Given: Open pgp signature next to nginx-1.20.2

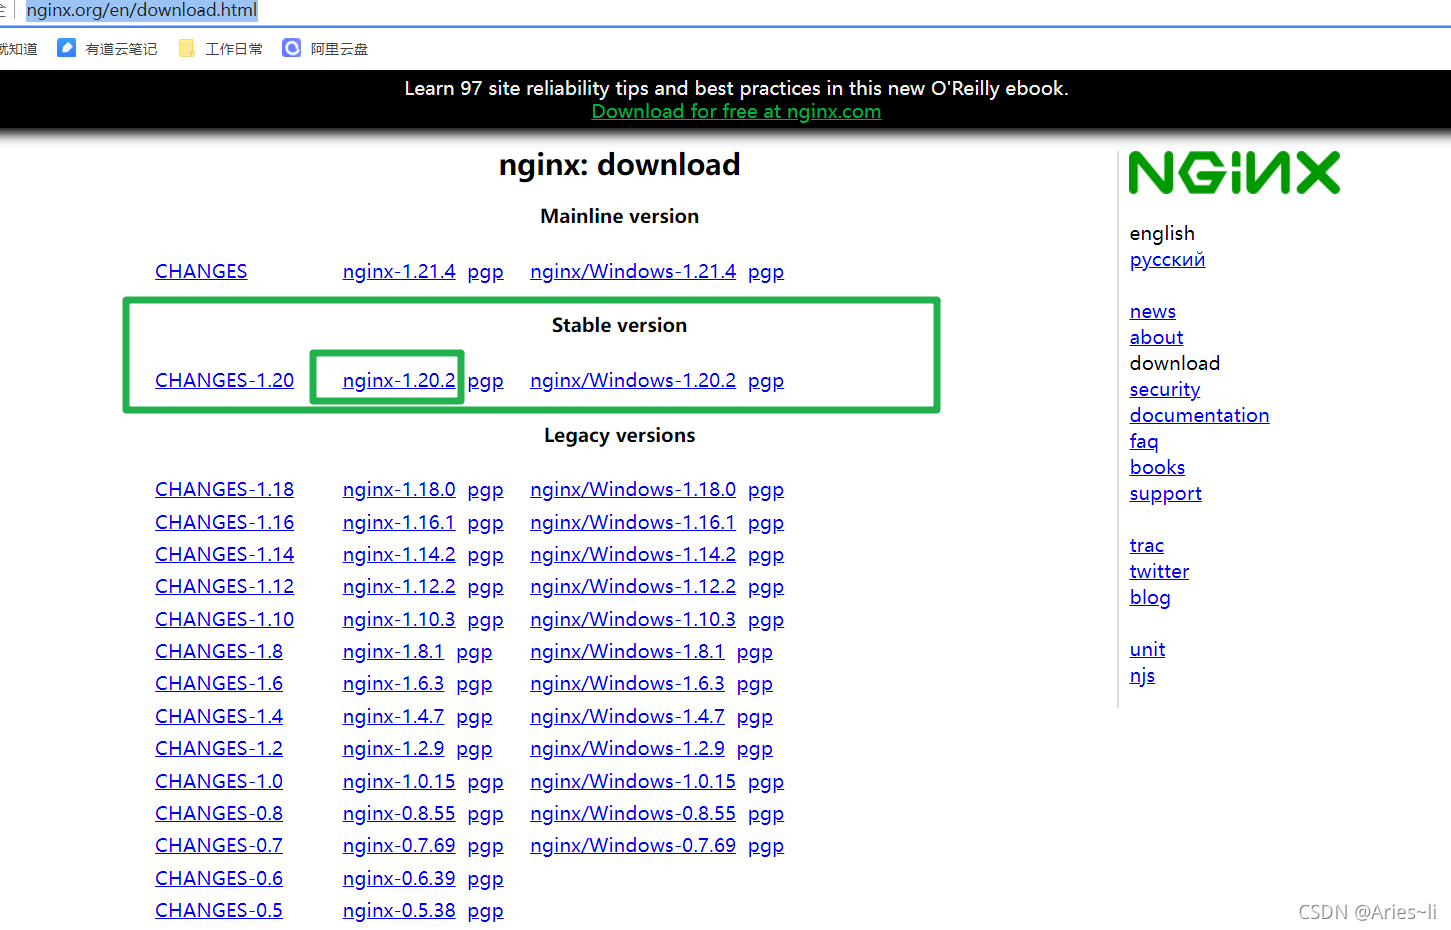Looking at the screenshot, I should pos(485,381).
